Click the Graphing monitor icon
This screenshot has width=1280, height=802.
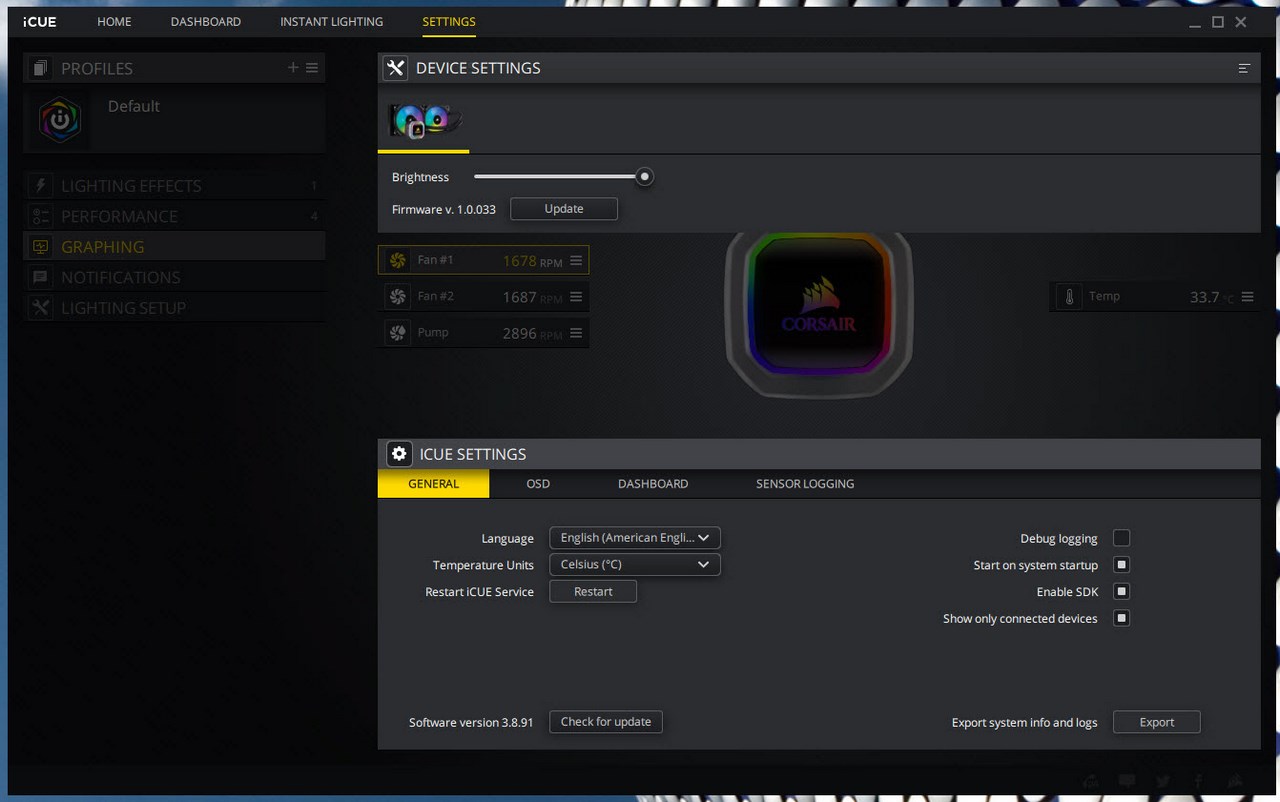[41, 247]
